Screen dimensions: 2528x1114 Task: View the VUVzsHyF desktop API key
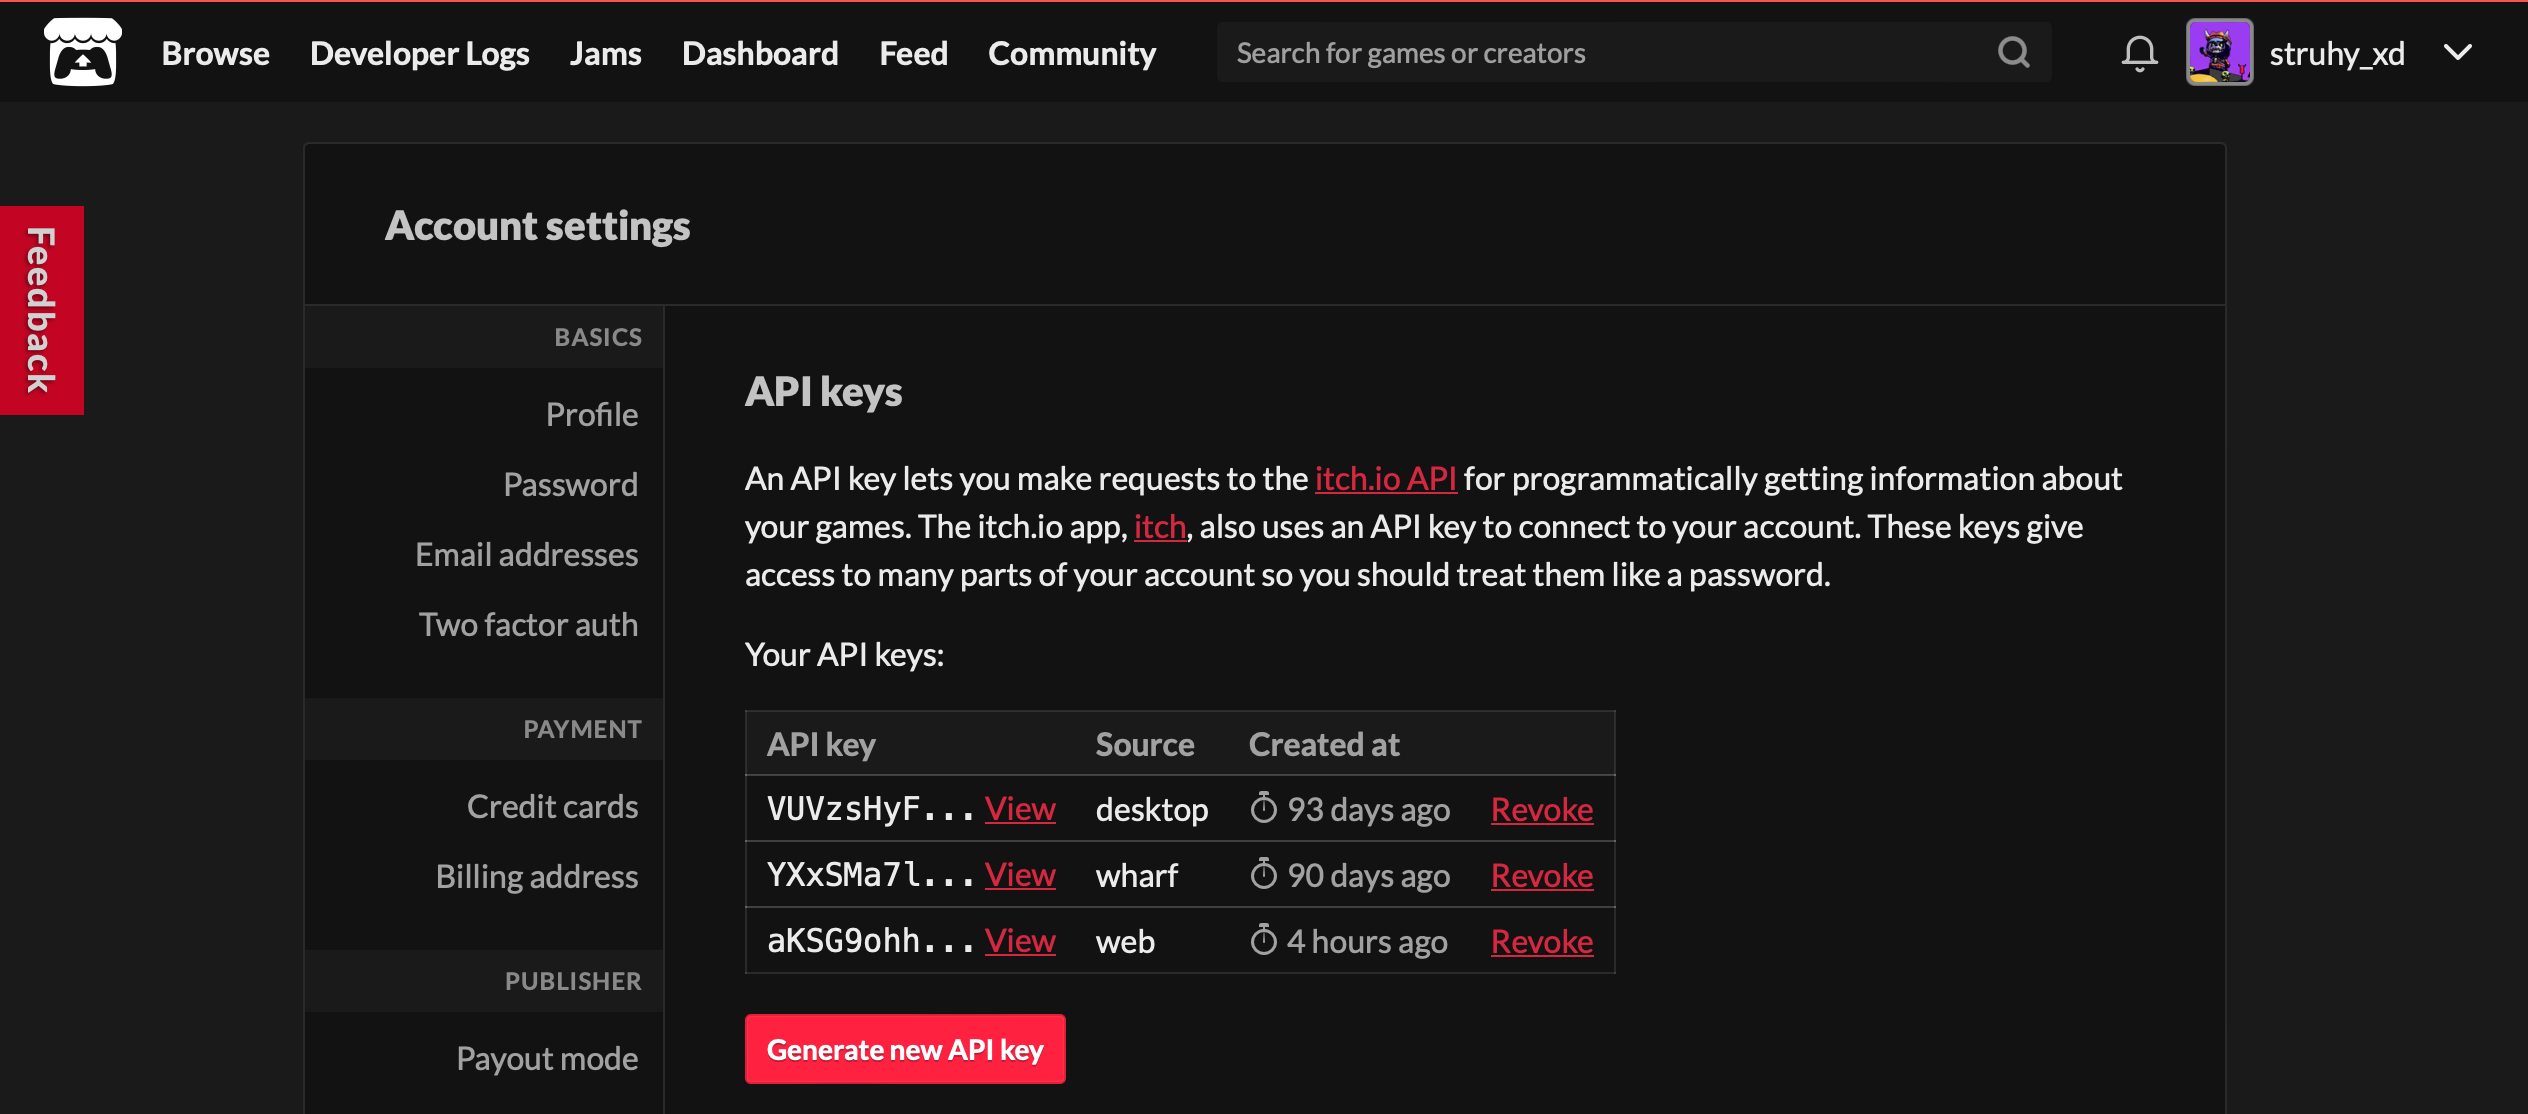tap(1020, 808)
